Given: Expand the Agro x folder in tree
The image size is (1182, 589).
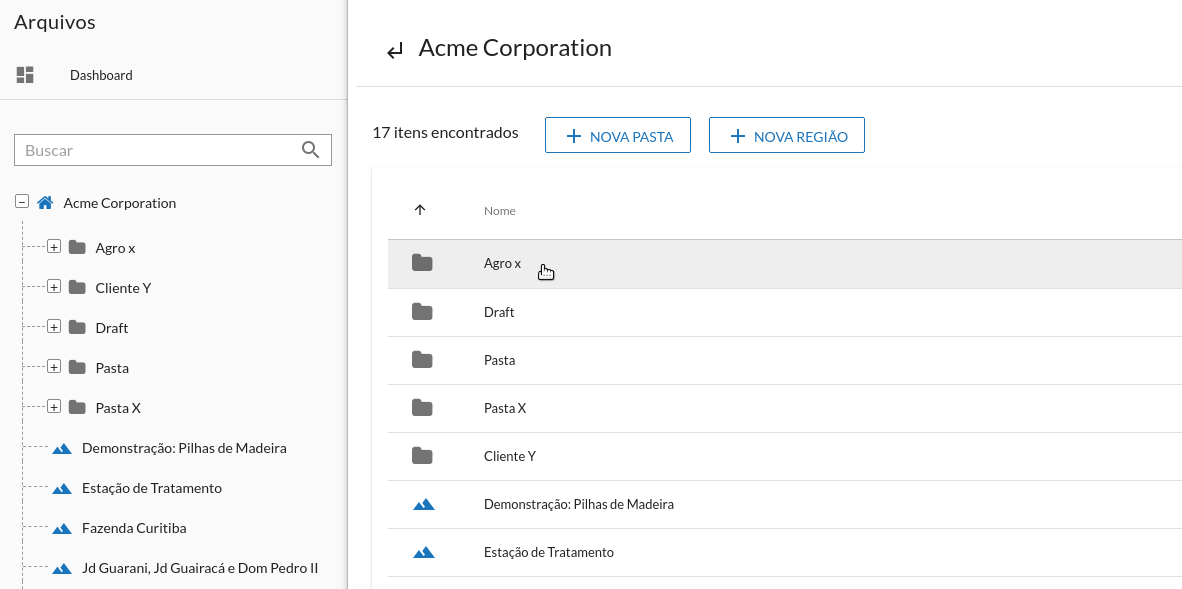Looking at the screenshot, I should tap(54, 247).
